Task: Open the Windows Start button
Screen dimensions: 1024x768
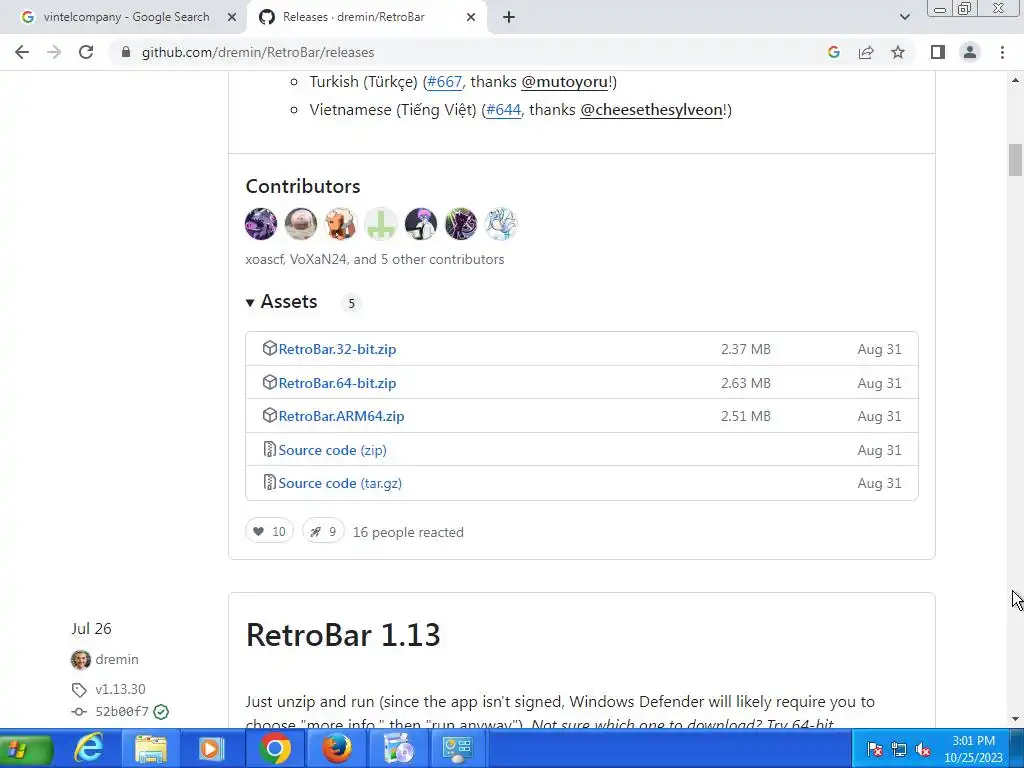Action: click(27, 749)
